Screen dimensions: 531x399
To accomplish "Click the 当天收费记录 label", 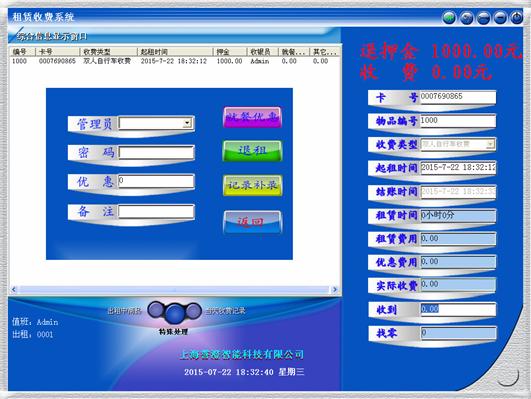I will 225,311.
